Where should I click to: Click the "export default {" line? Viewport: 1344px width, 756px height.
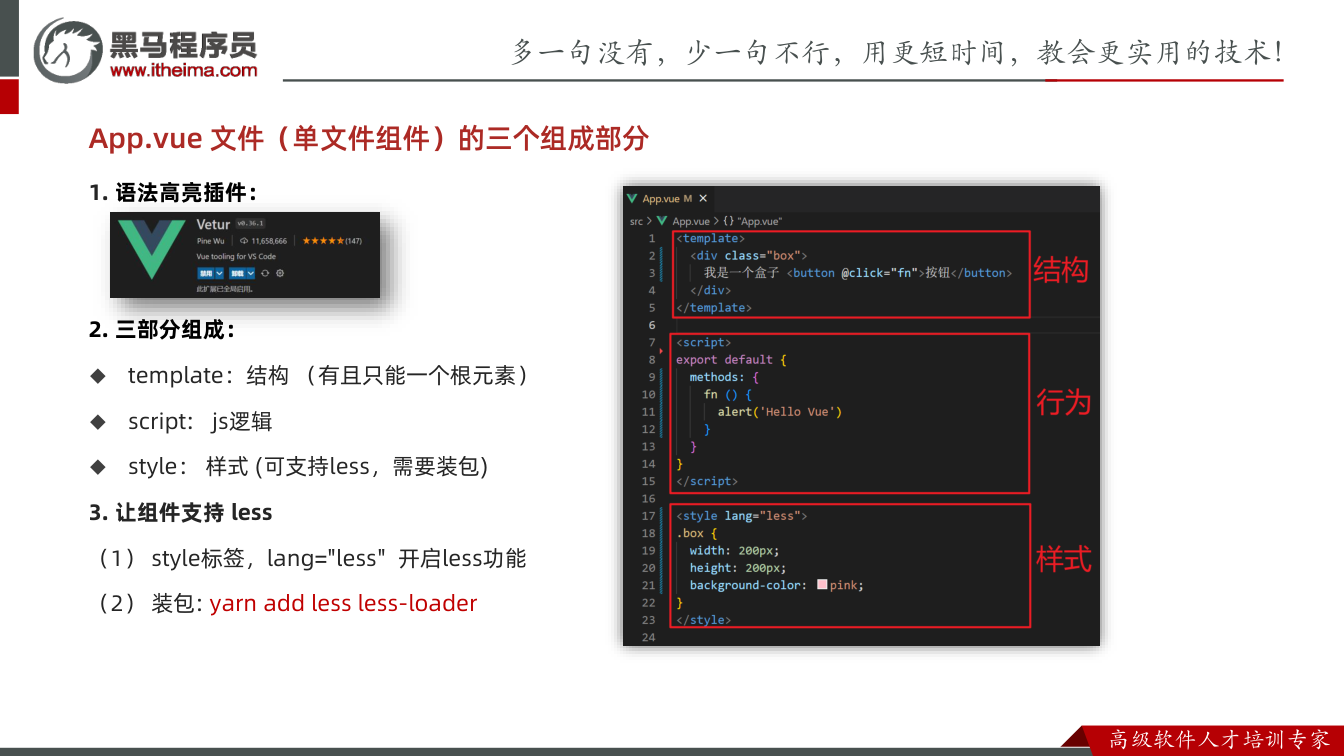pos(731,360)
